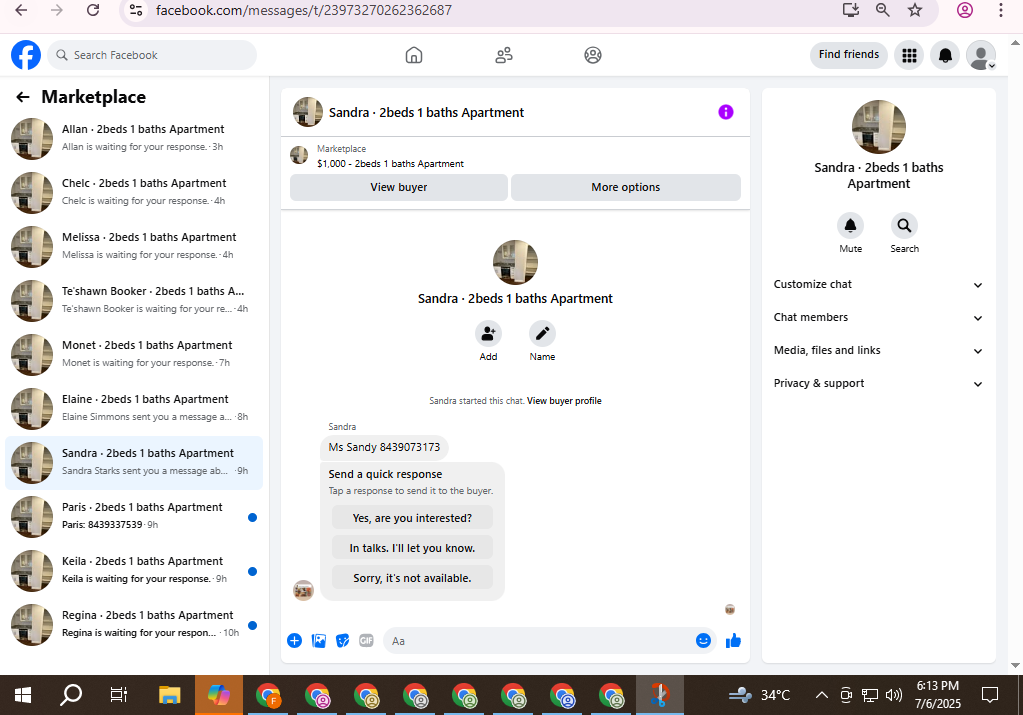
Task: Attach a photo file in composer
Action: coord(318,641)
